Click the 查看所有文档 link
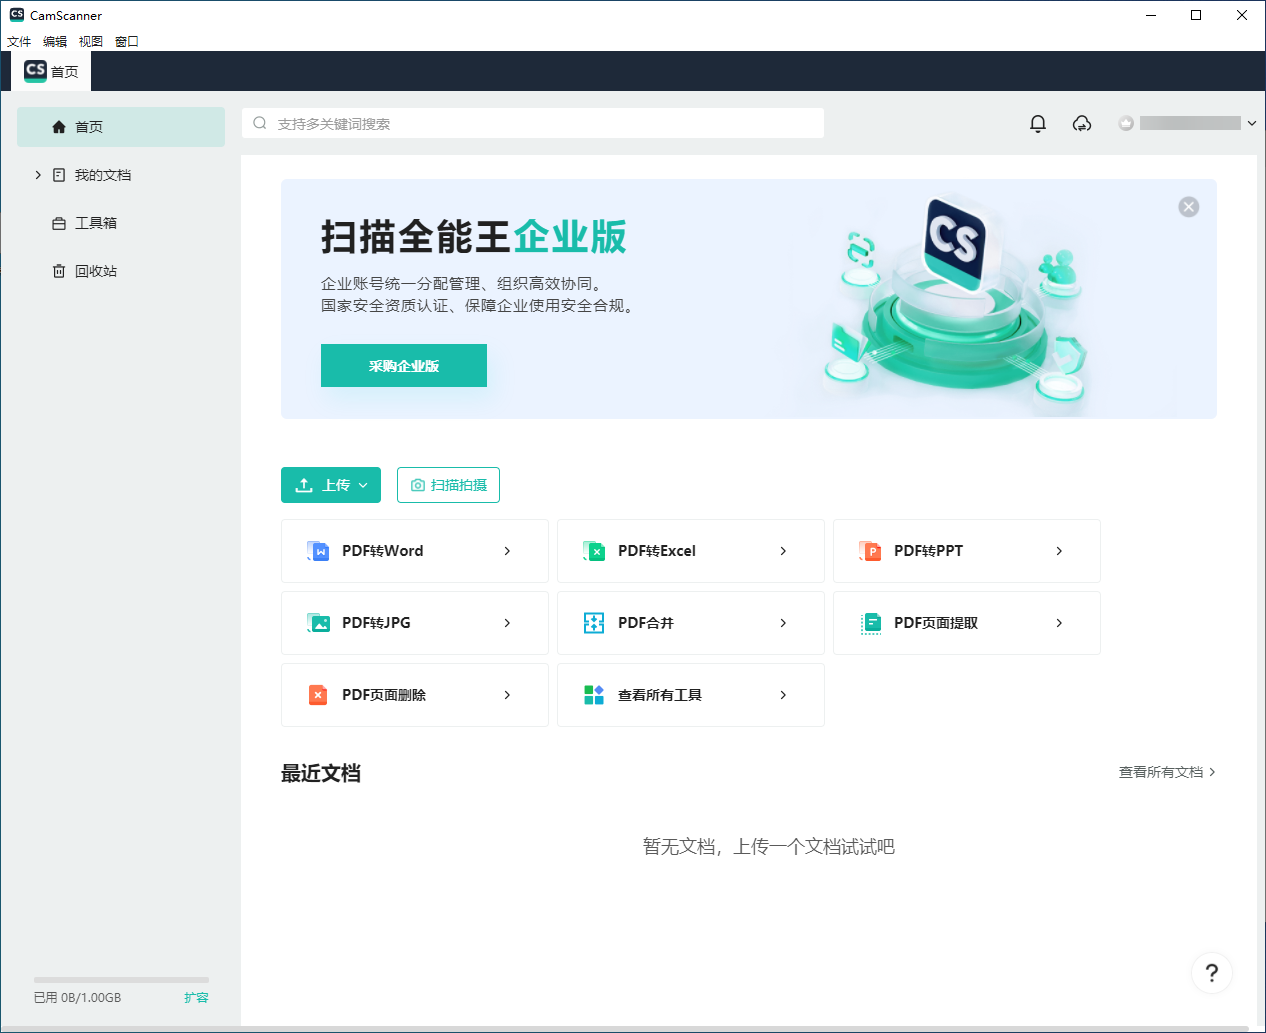Viewport: 1266px width, 1033px height. [1166, 772]
